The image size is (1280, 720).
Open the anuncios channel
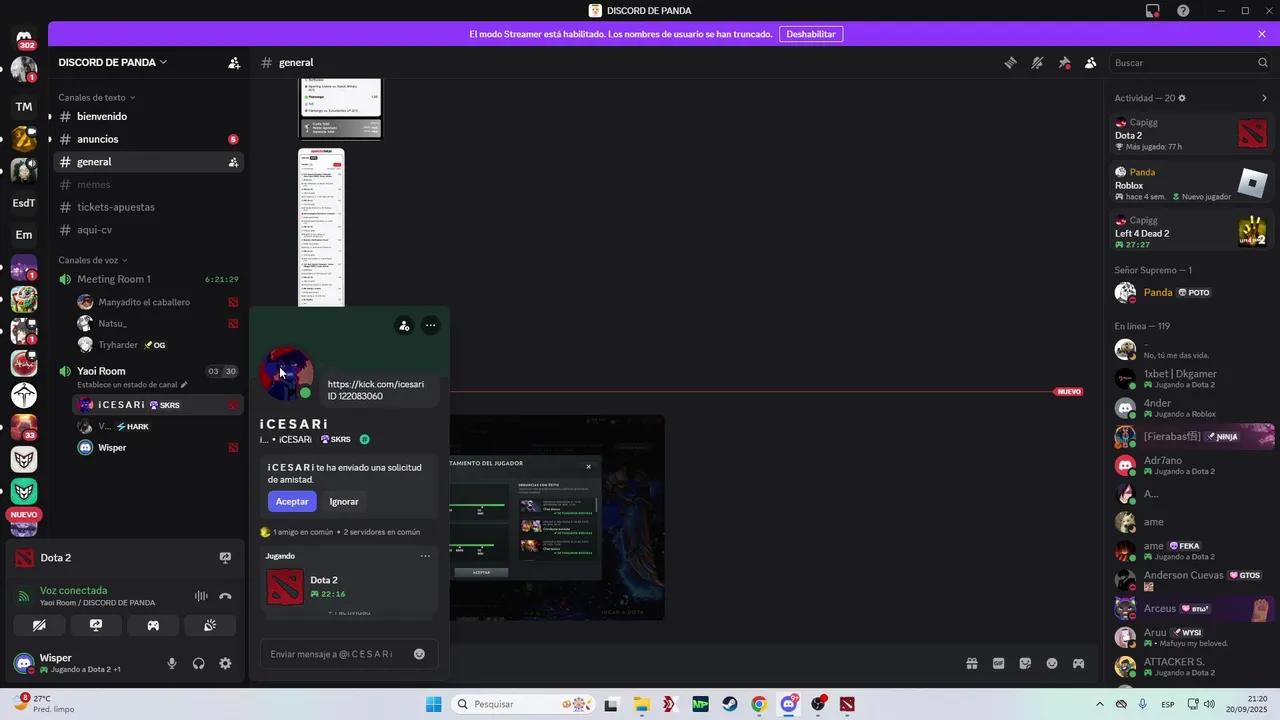coord(148,139)
